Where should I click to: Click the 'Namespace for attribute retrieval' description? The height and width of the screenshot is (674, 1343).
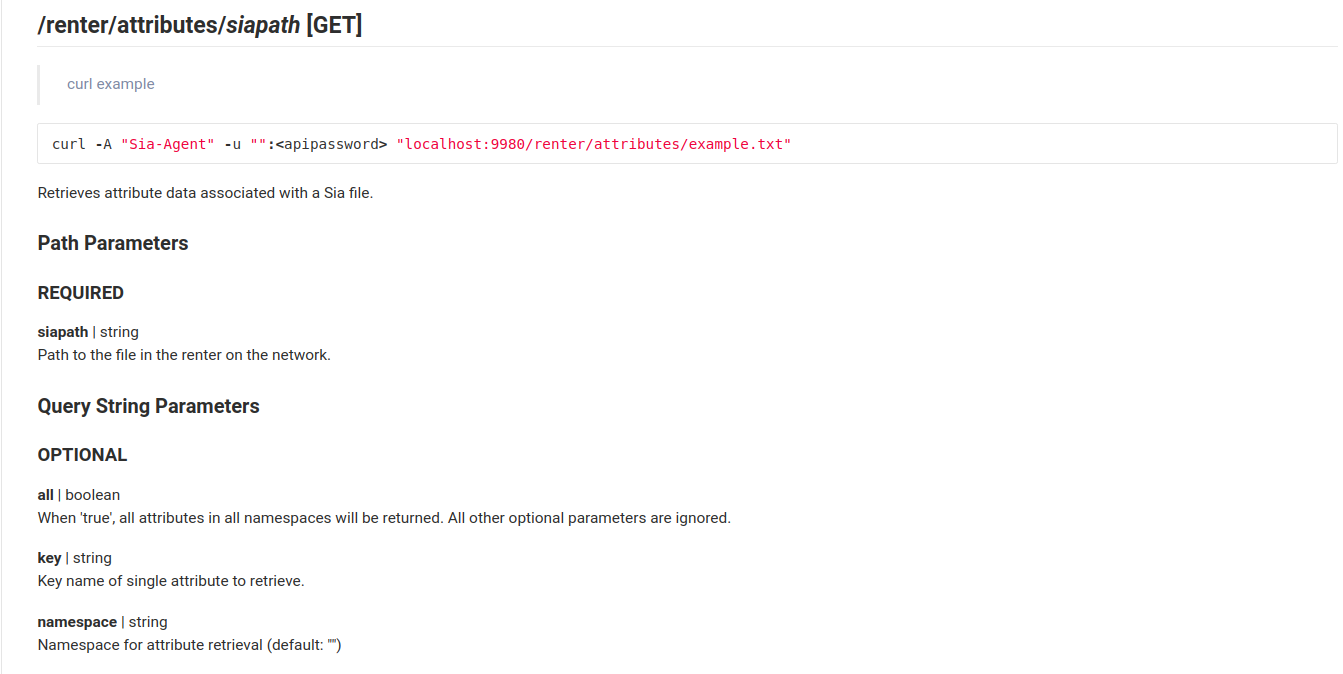(190, 645)
